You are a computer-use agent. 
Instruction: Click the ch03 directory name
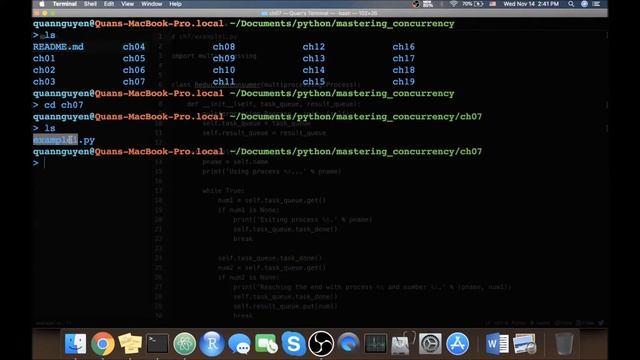pos(44,82)
